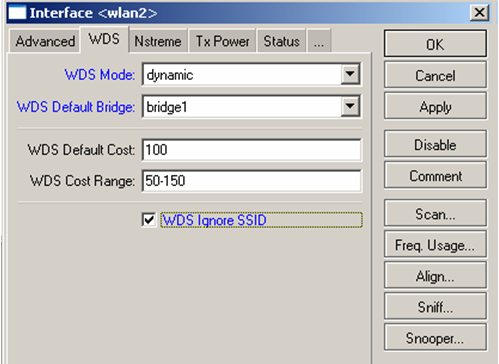Launch the Align... tool
Screen dimensions: 499x364
point(435,276)
